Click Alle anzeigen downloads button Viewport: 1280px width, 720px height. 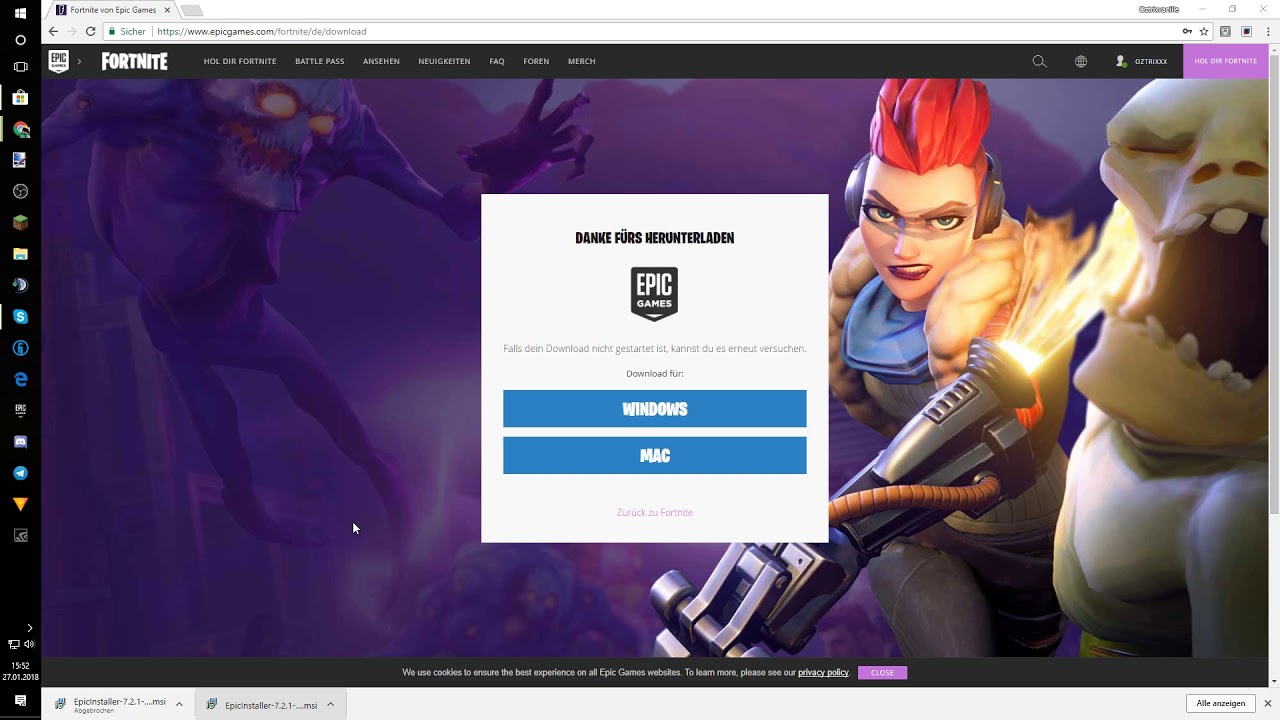1220,704
